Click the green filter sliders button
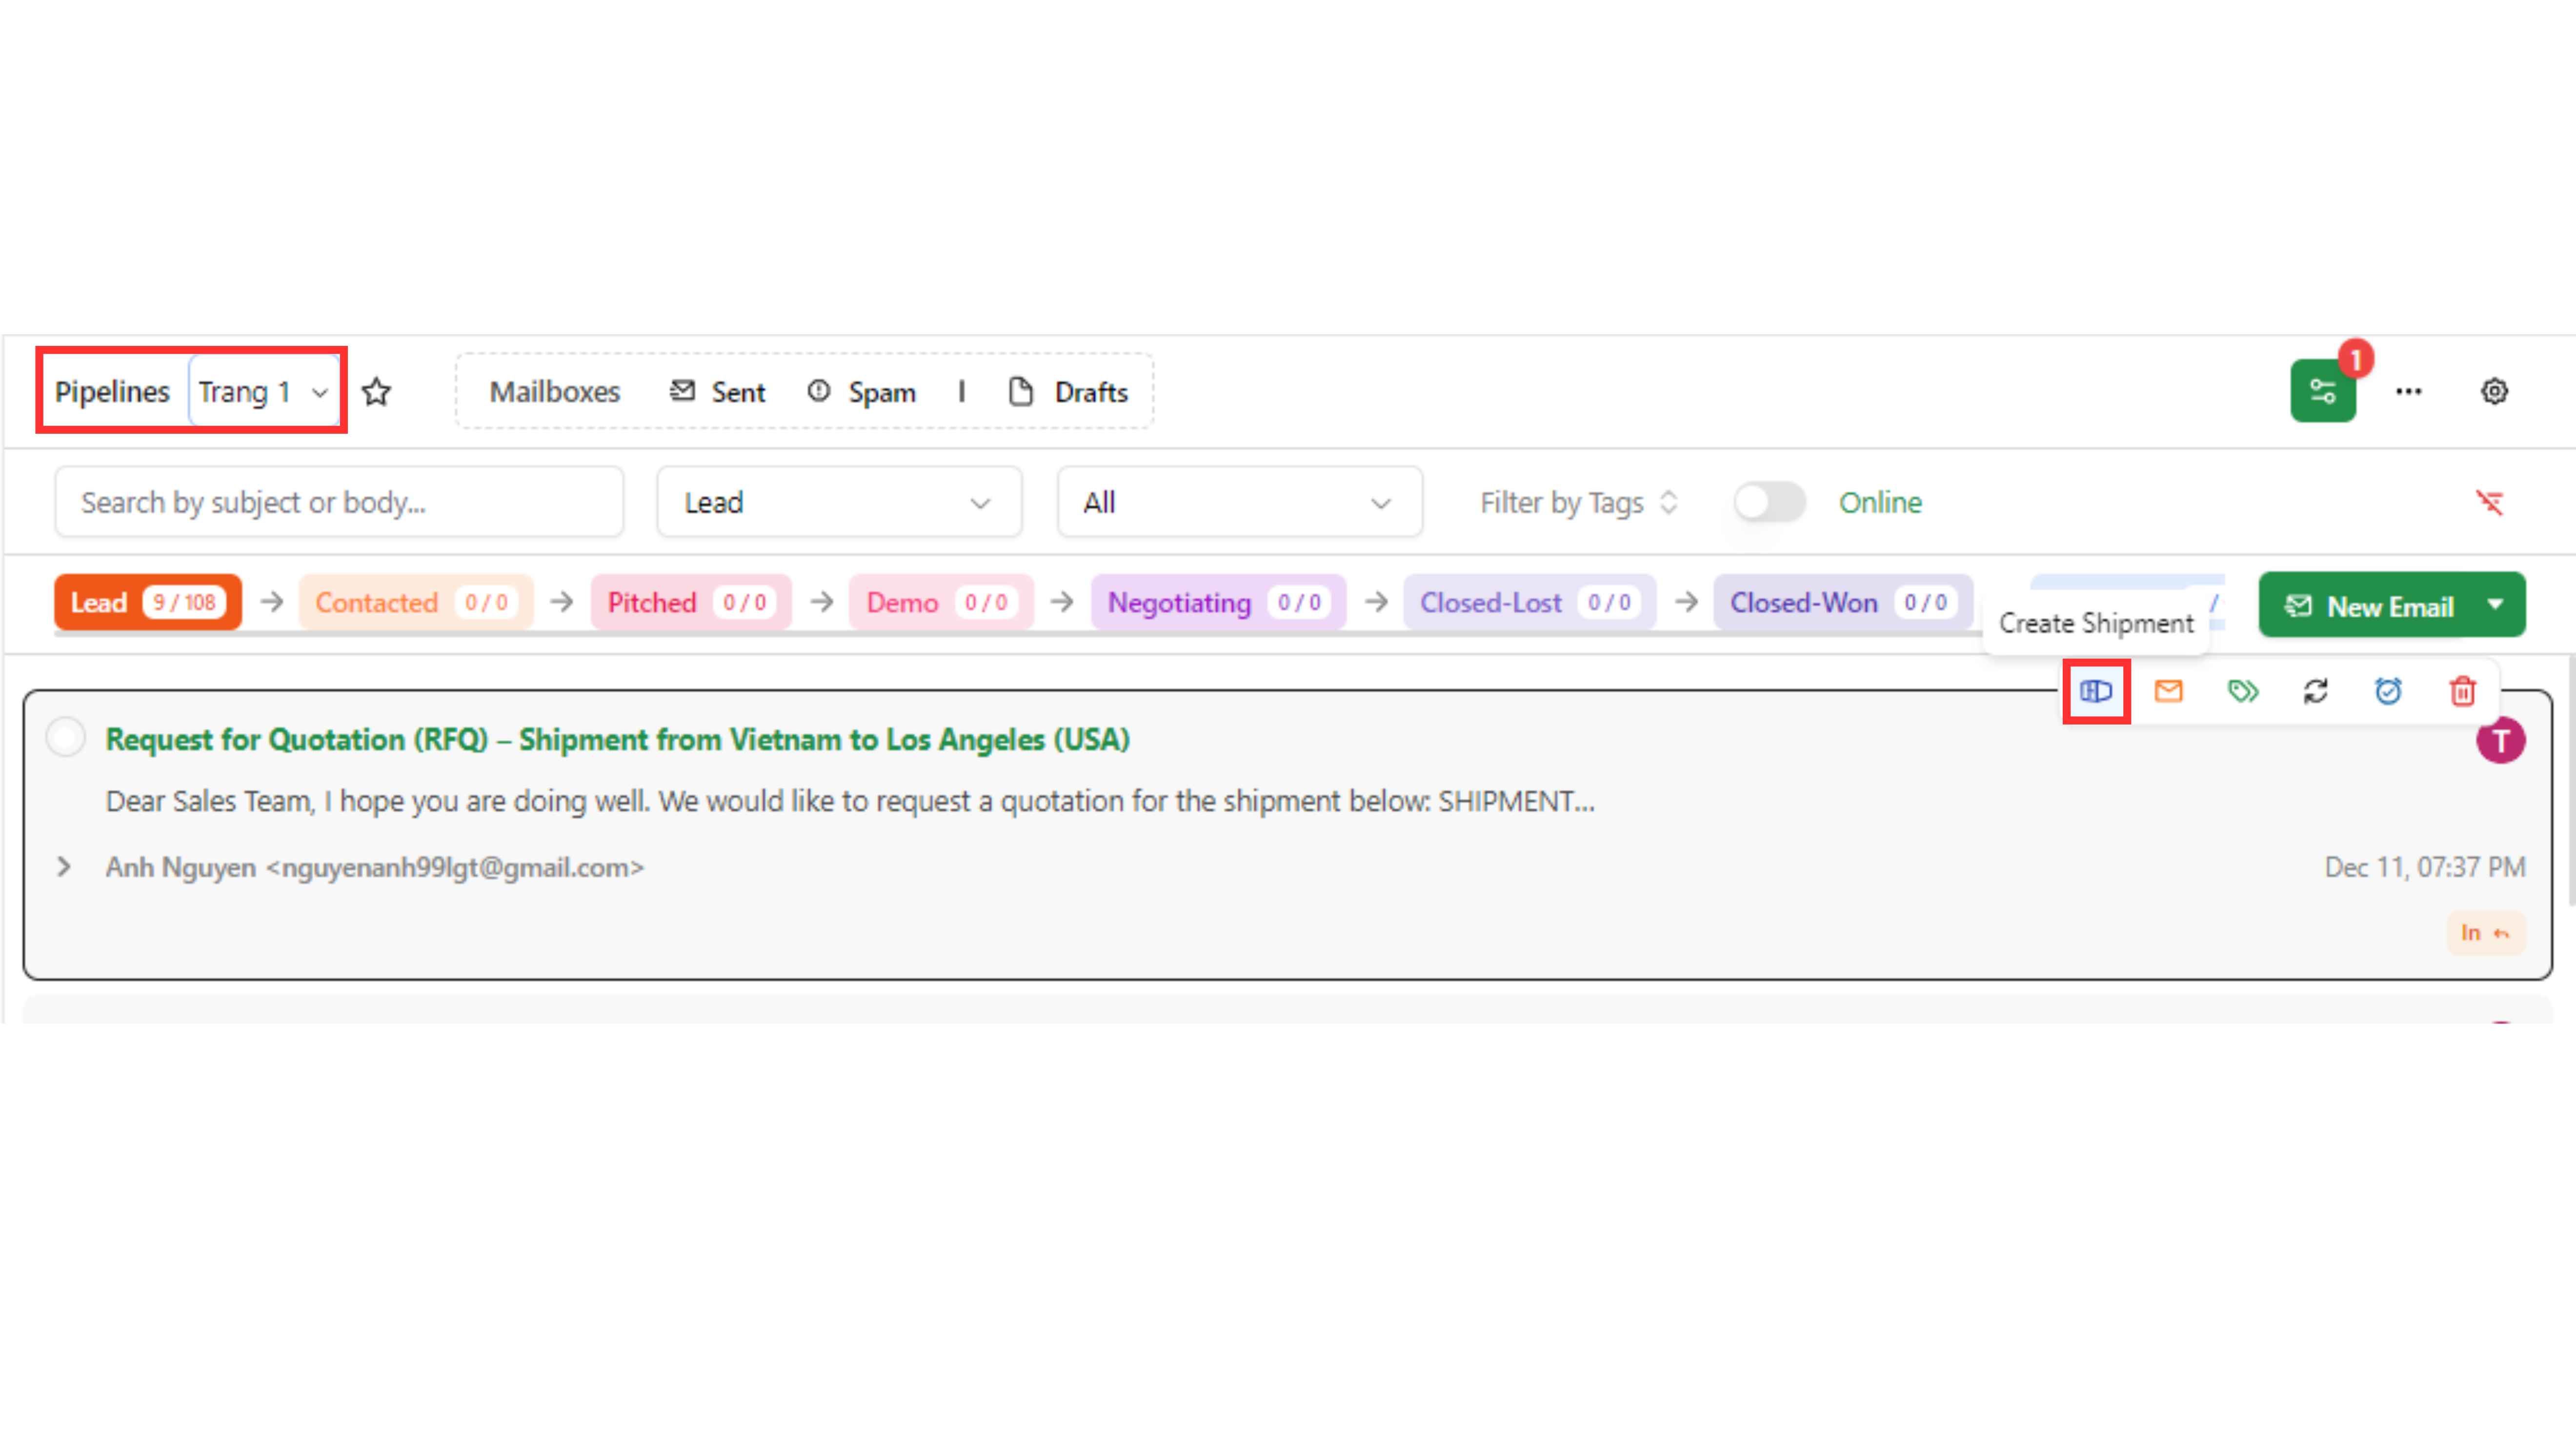The height and width of the screenshot is (1449, 2576). 2322,391
